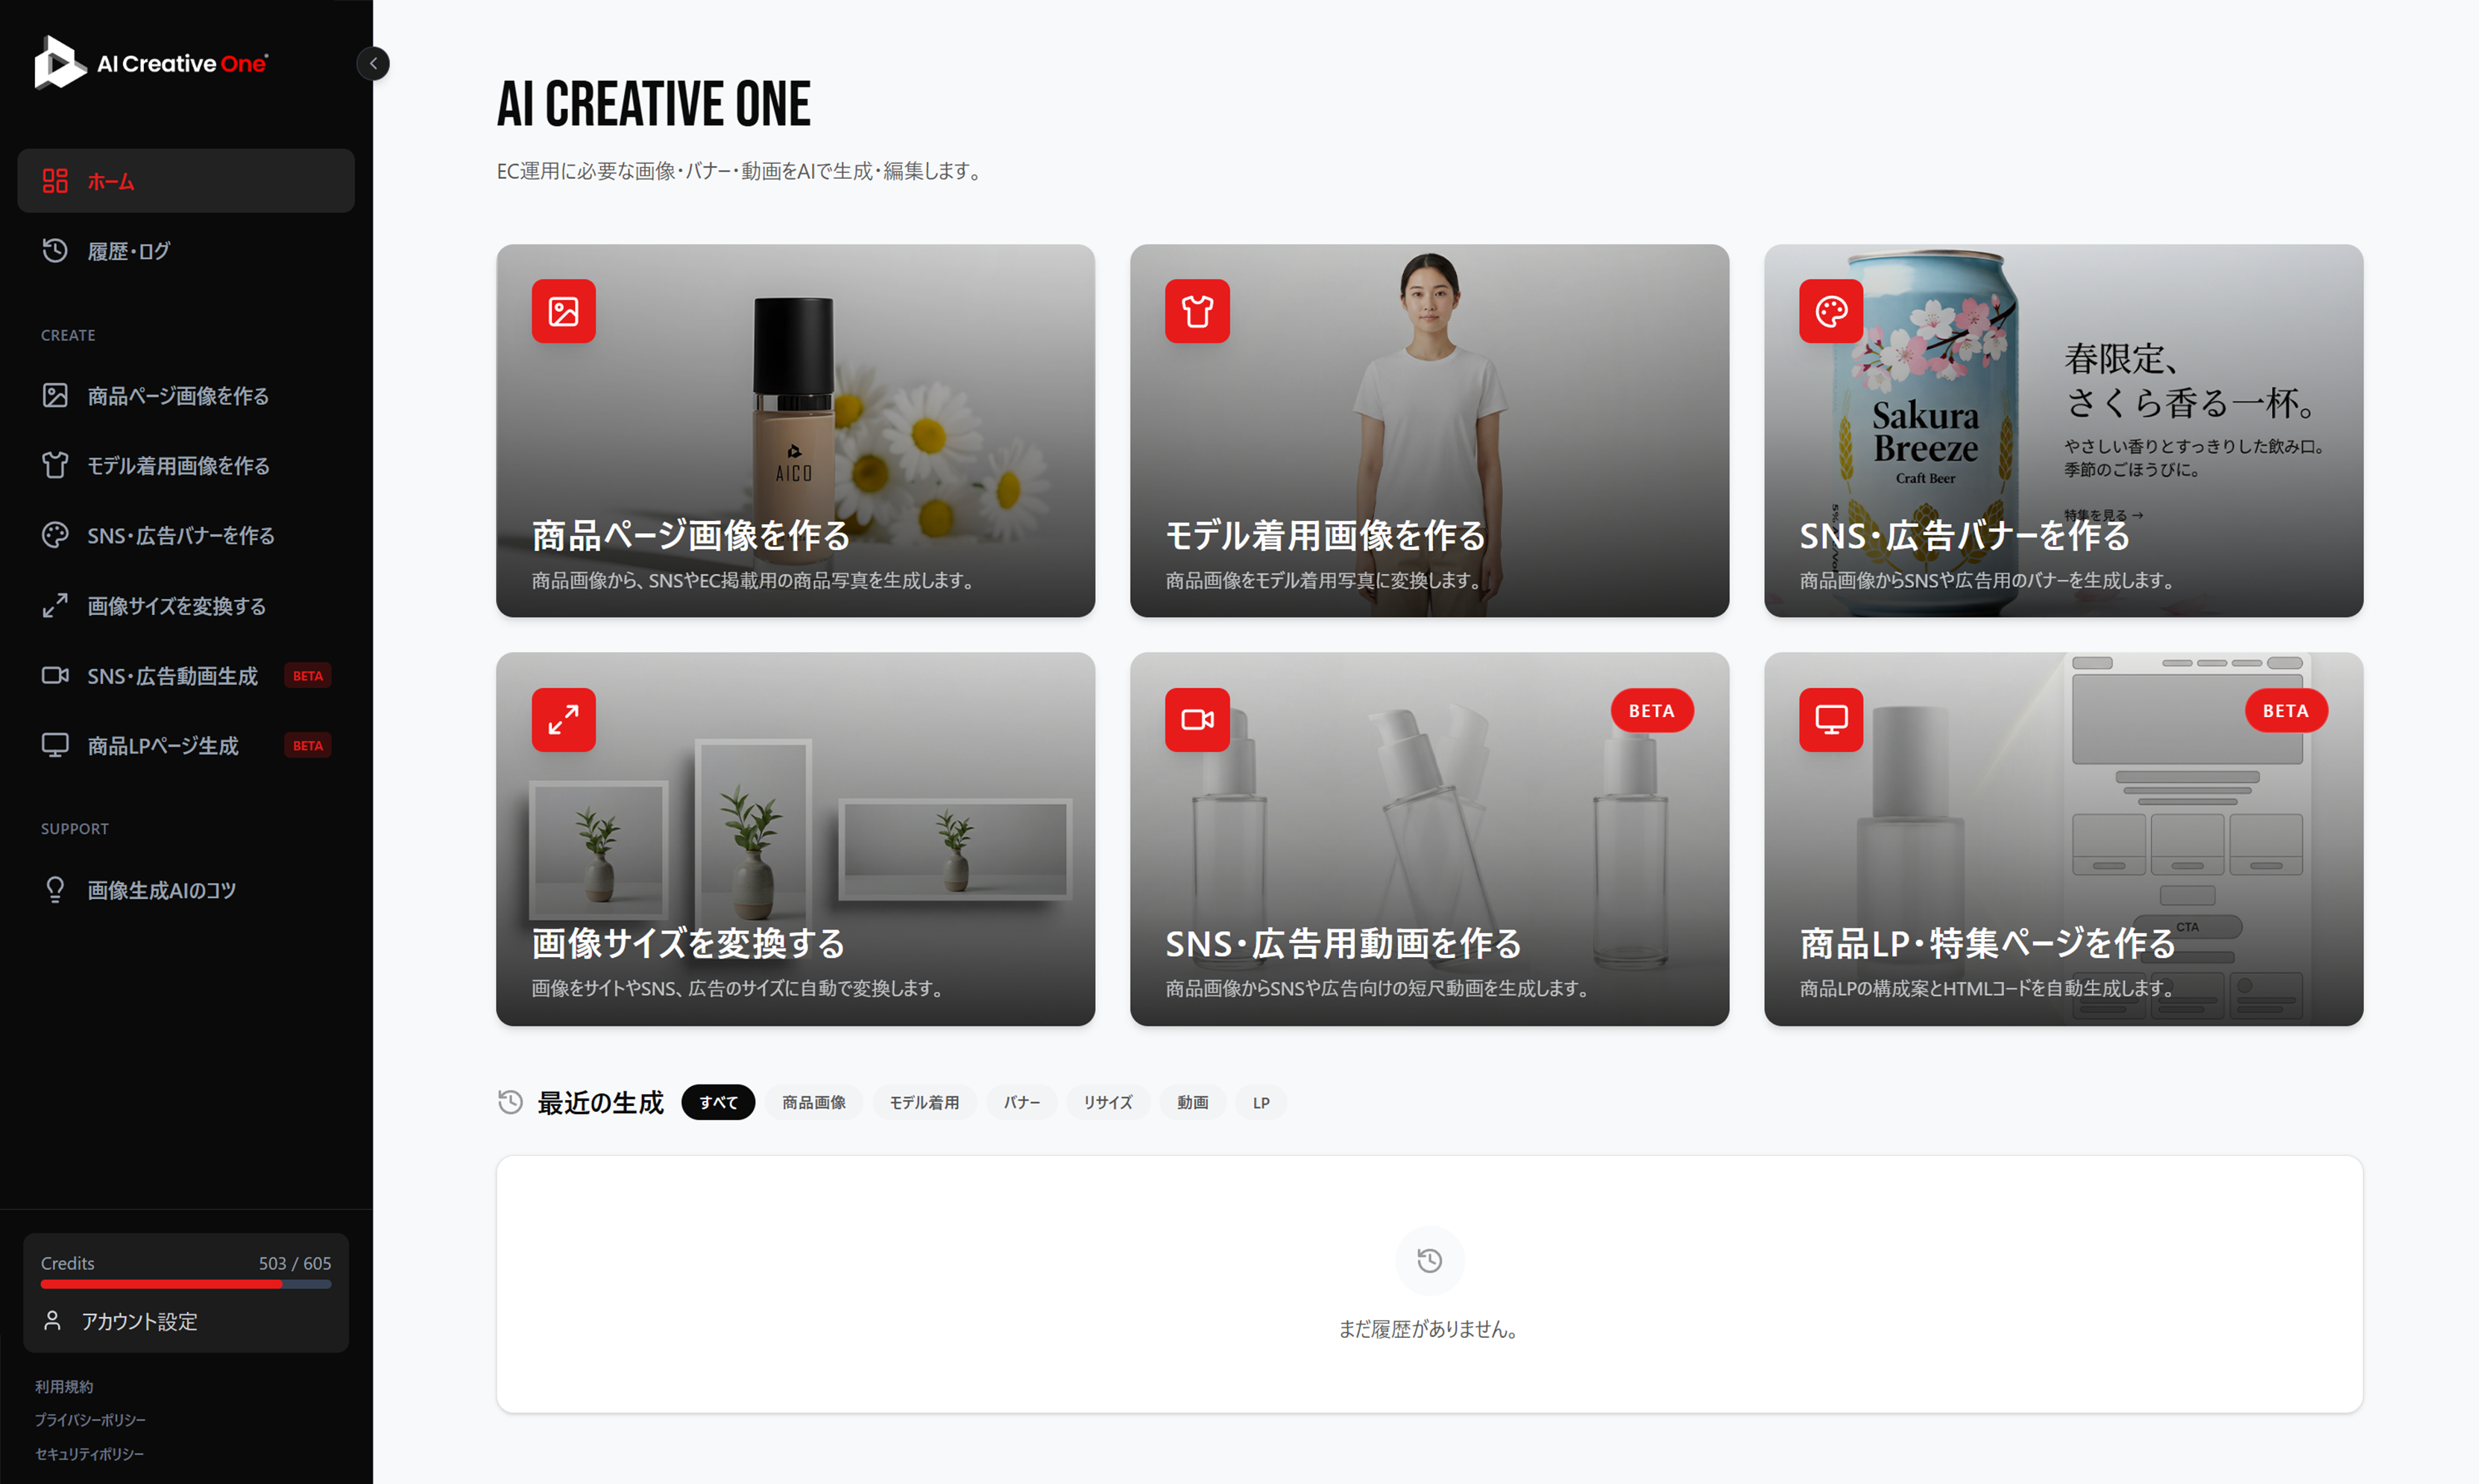The image size is (2479, 1484).
Task: Collapse the sidebar with chevron button
Action: 373,64
